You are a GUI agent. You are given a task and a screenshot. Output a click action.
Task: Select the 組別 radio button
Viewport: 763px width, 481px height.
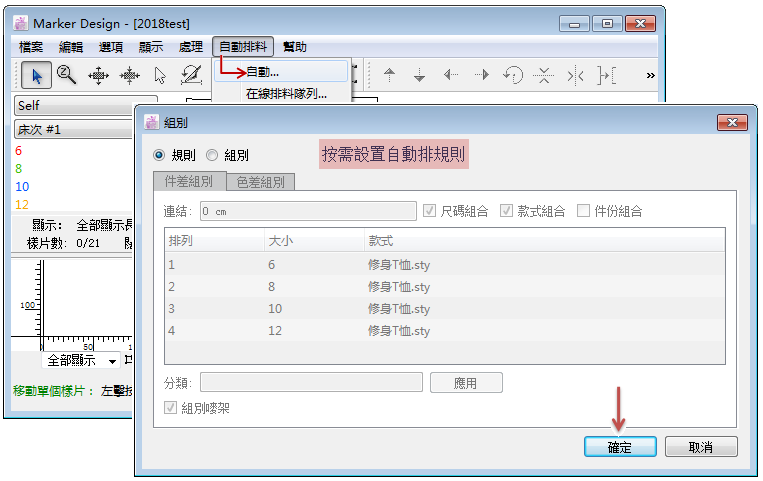coord(212,155)
